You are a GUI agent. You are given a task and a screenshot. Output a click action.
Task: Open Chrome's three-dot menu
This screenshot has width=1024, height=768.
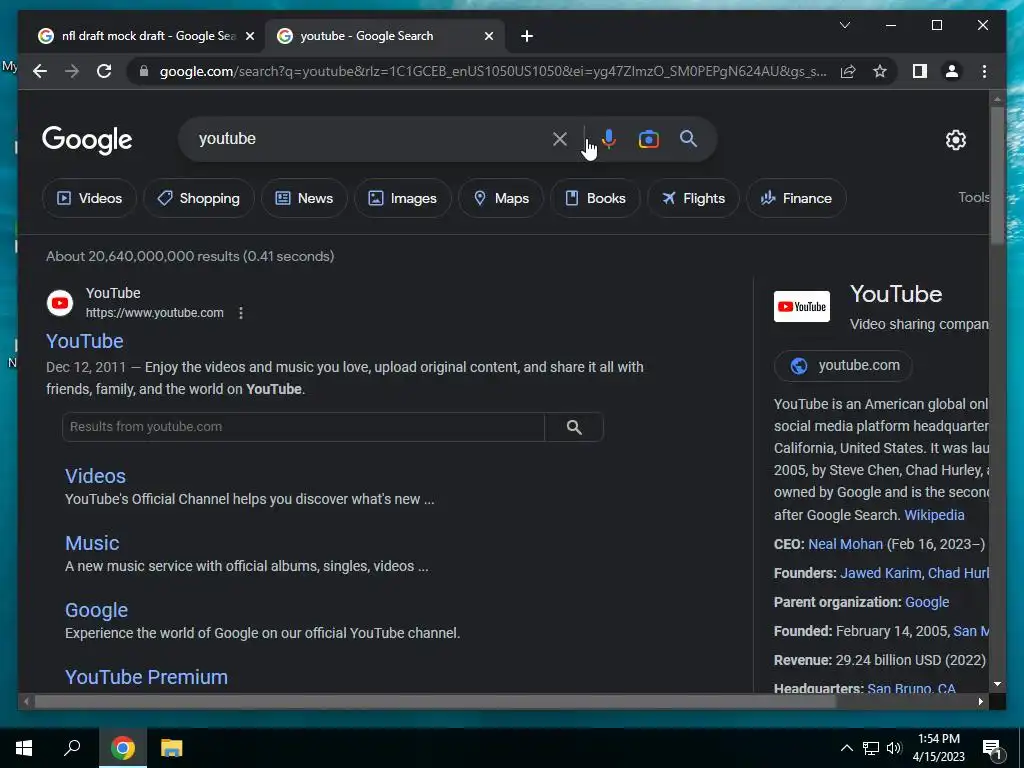pyautogui.click(x=984, y=71)
